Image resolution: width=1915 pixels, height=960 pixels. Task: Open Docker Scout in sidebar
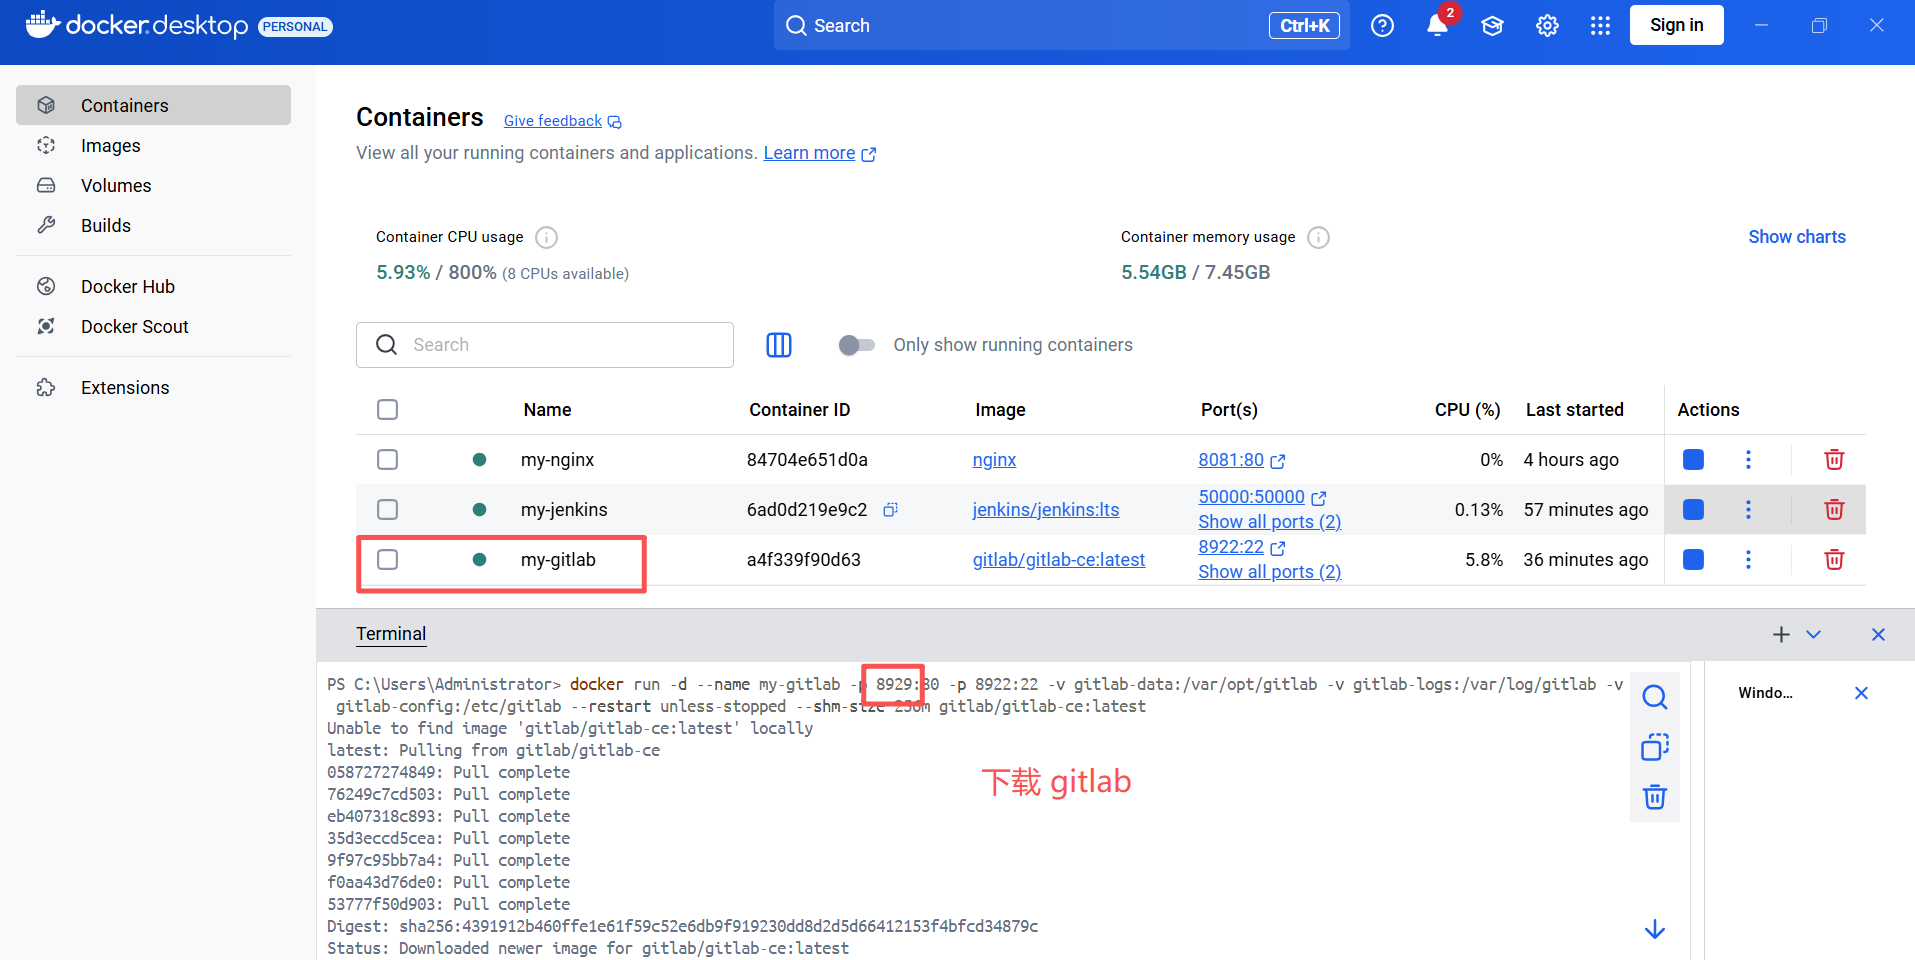click(x=153, y=326)
